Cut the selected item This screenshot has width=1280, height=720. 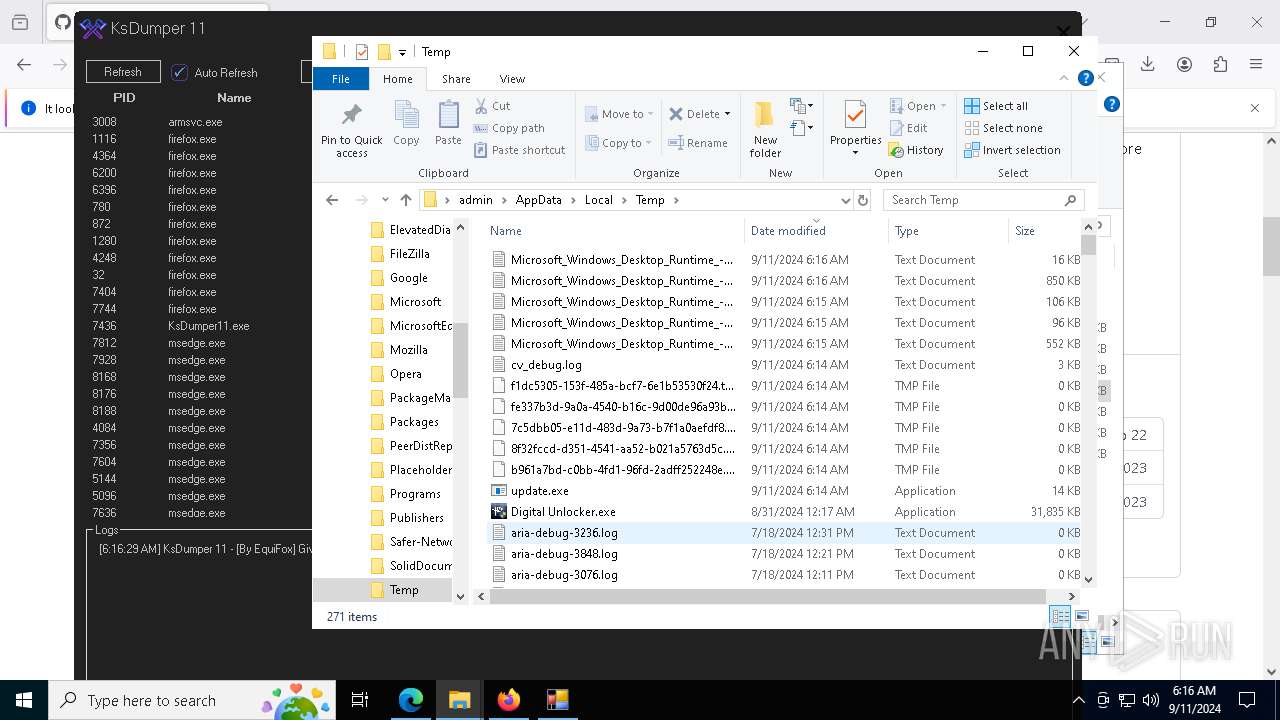pyautogui.click(x=492, y=106)
